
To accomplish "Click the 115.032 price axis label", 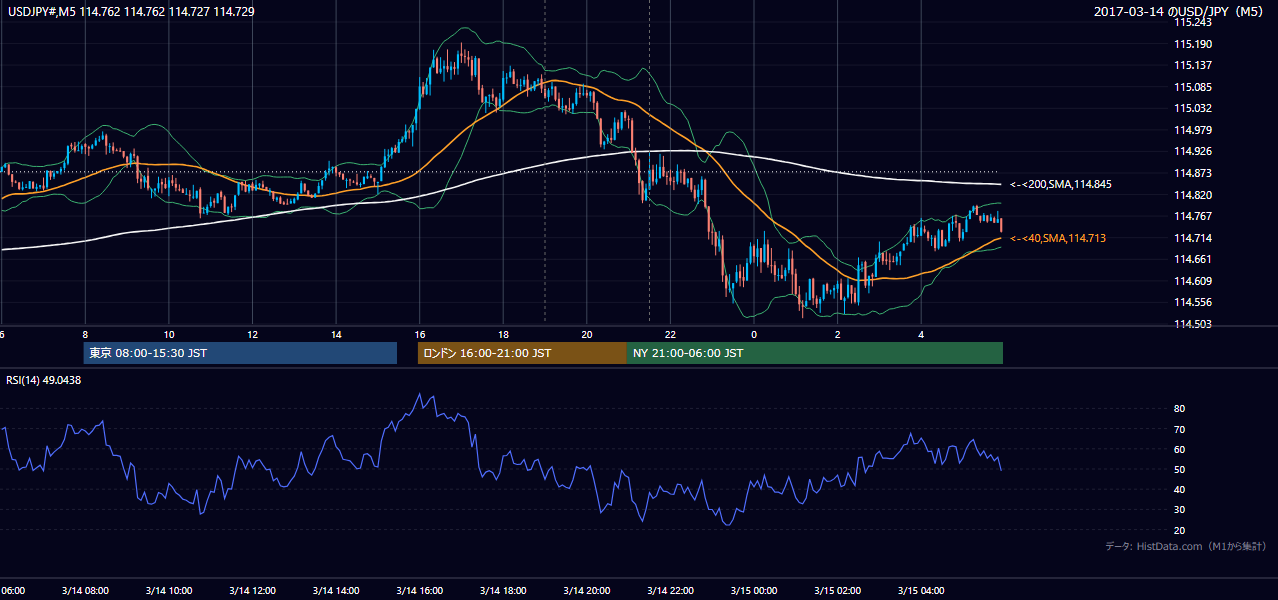I will 1192,108.
